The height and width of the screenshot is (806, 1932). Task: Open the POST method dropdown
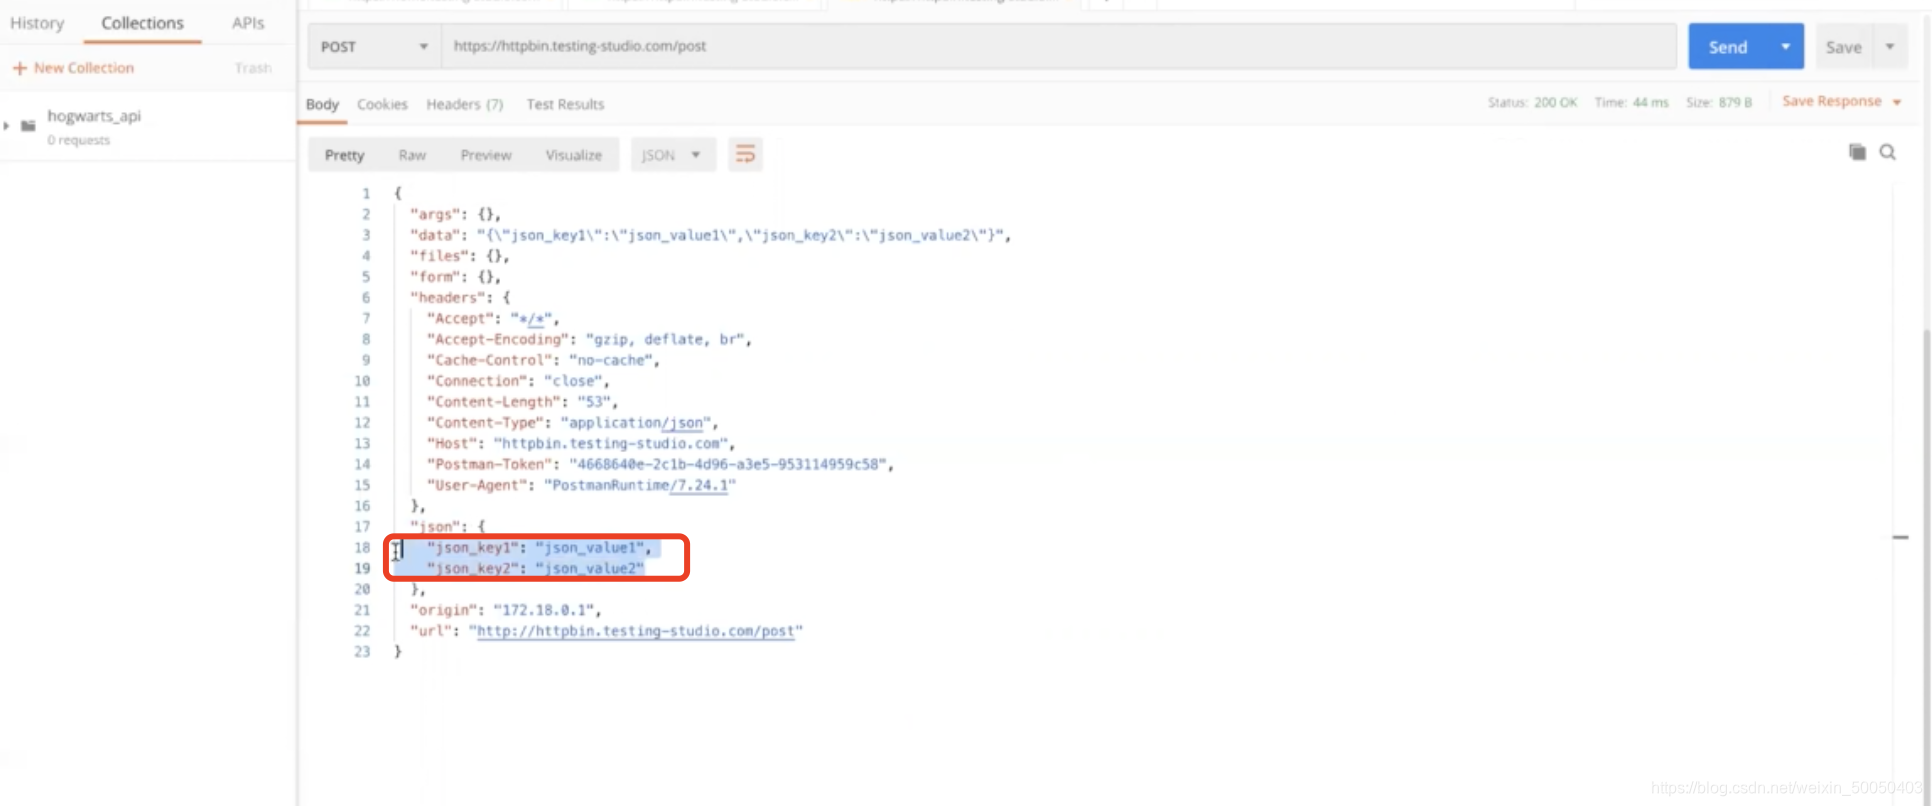tap(374, 47)
